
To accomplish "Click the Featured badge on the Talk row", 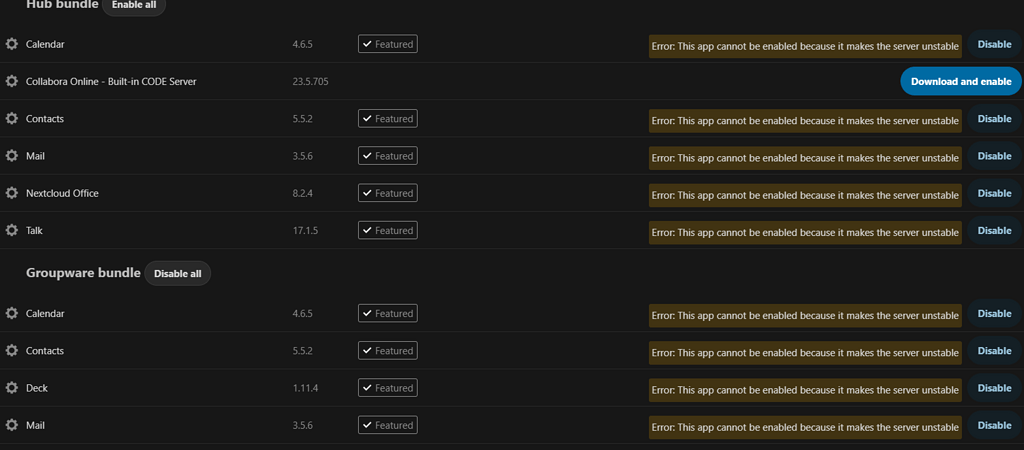I will coord(387,230).
